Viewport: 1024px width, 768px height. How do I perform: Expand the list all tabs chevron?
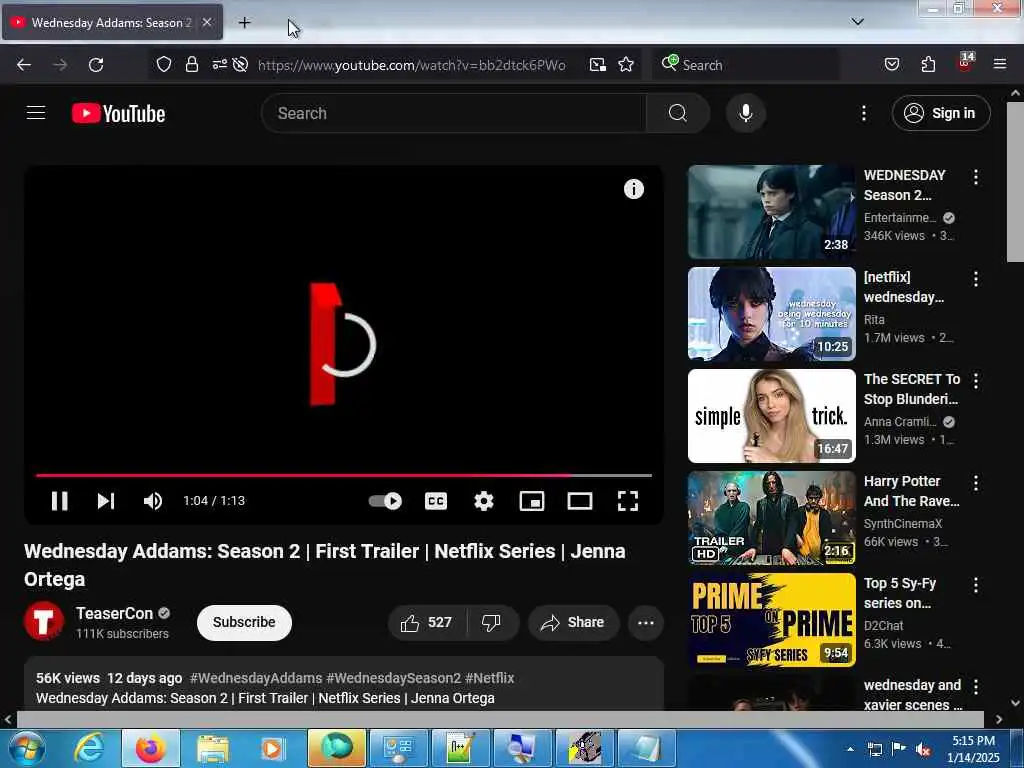(x=857, y=22)
